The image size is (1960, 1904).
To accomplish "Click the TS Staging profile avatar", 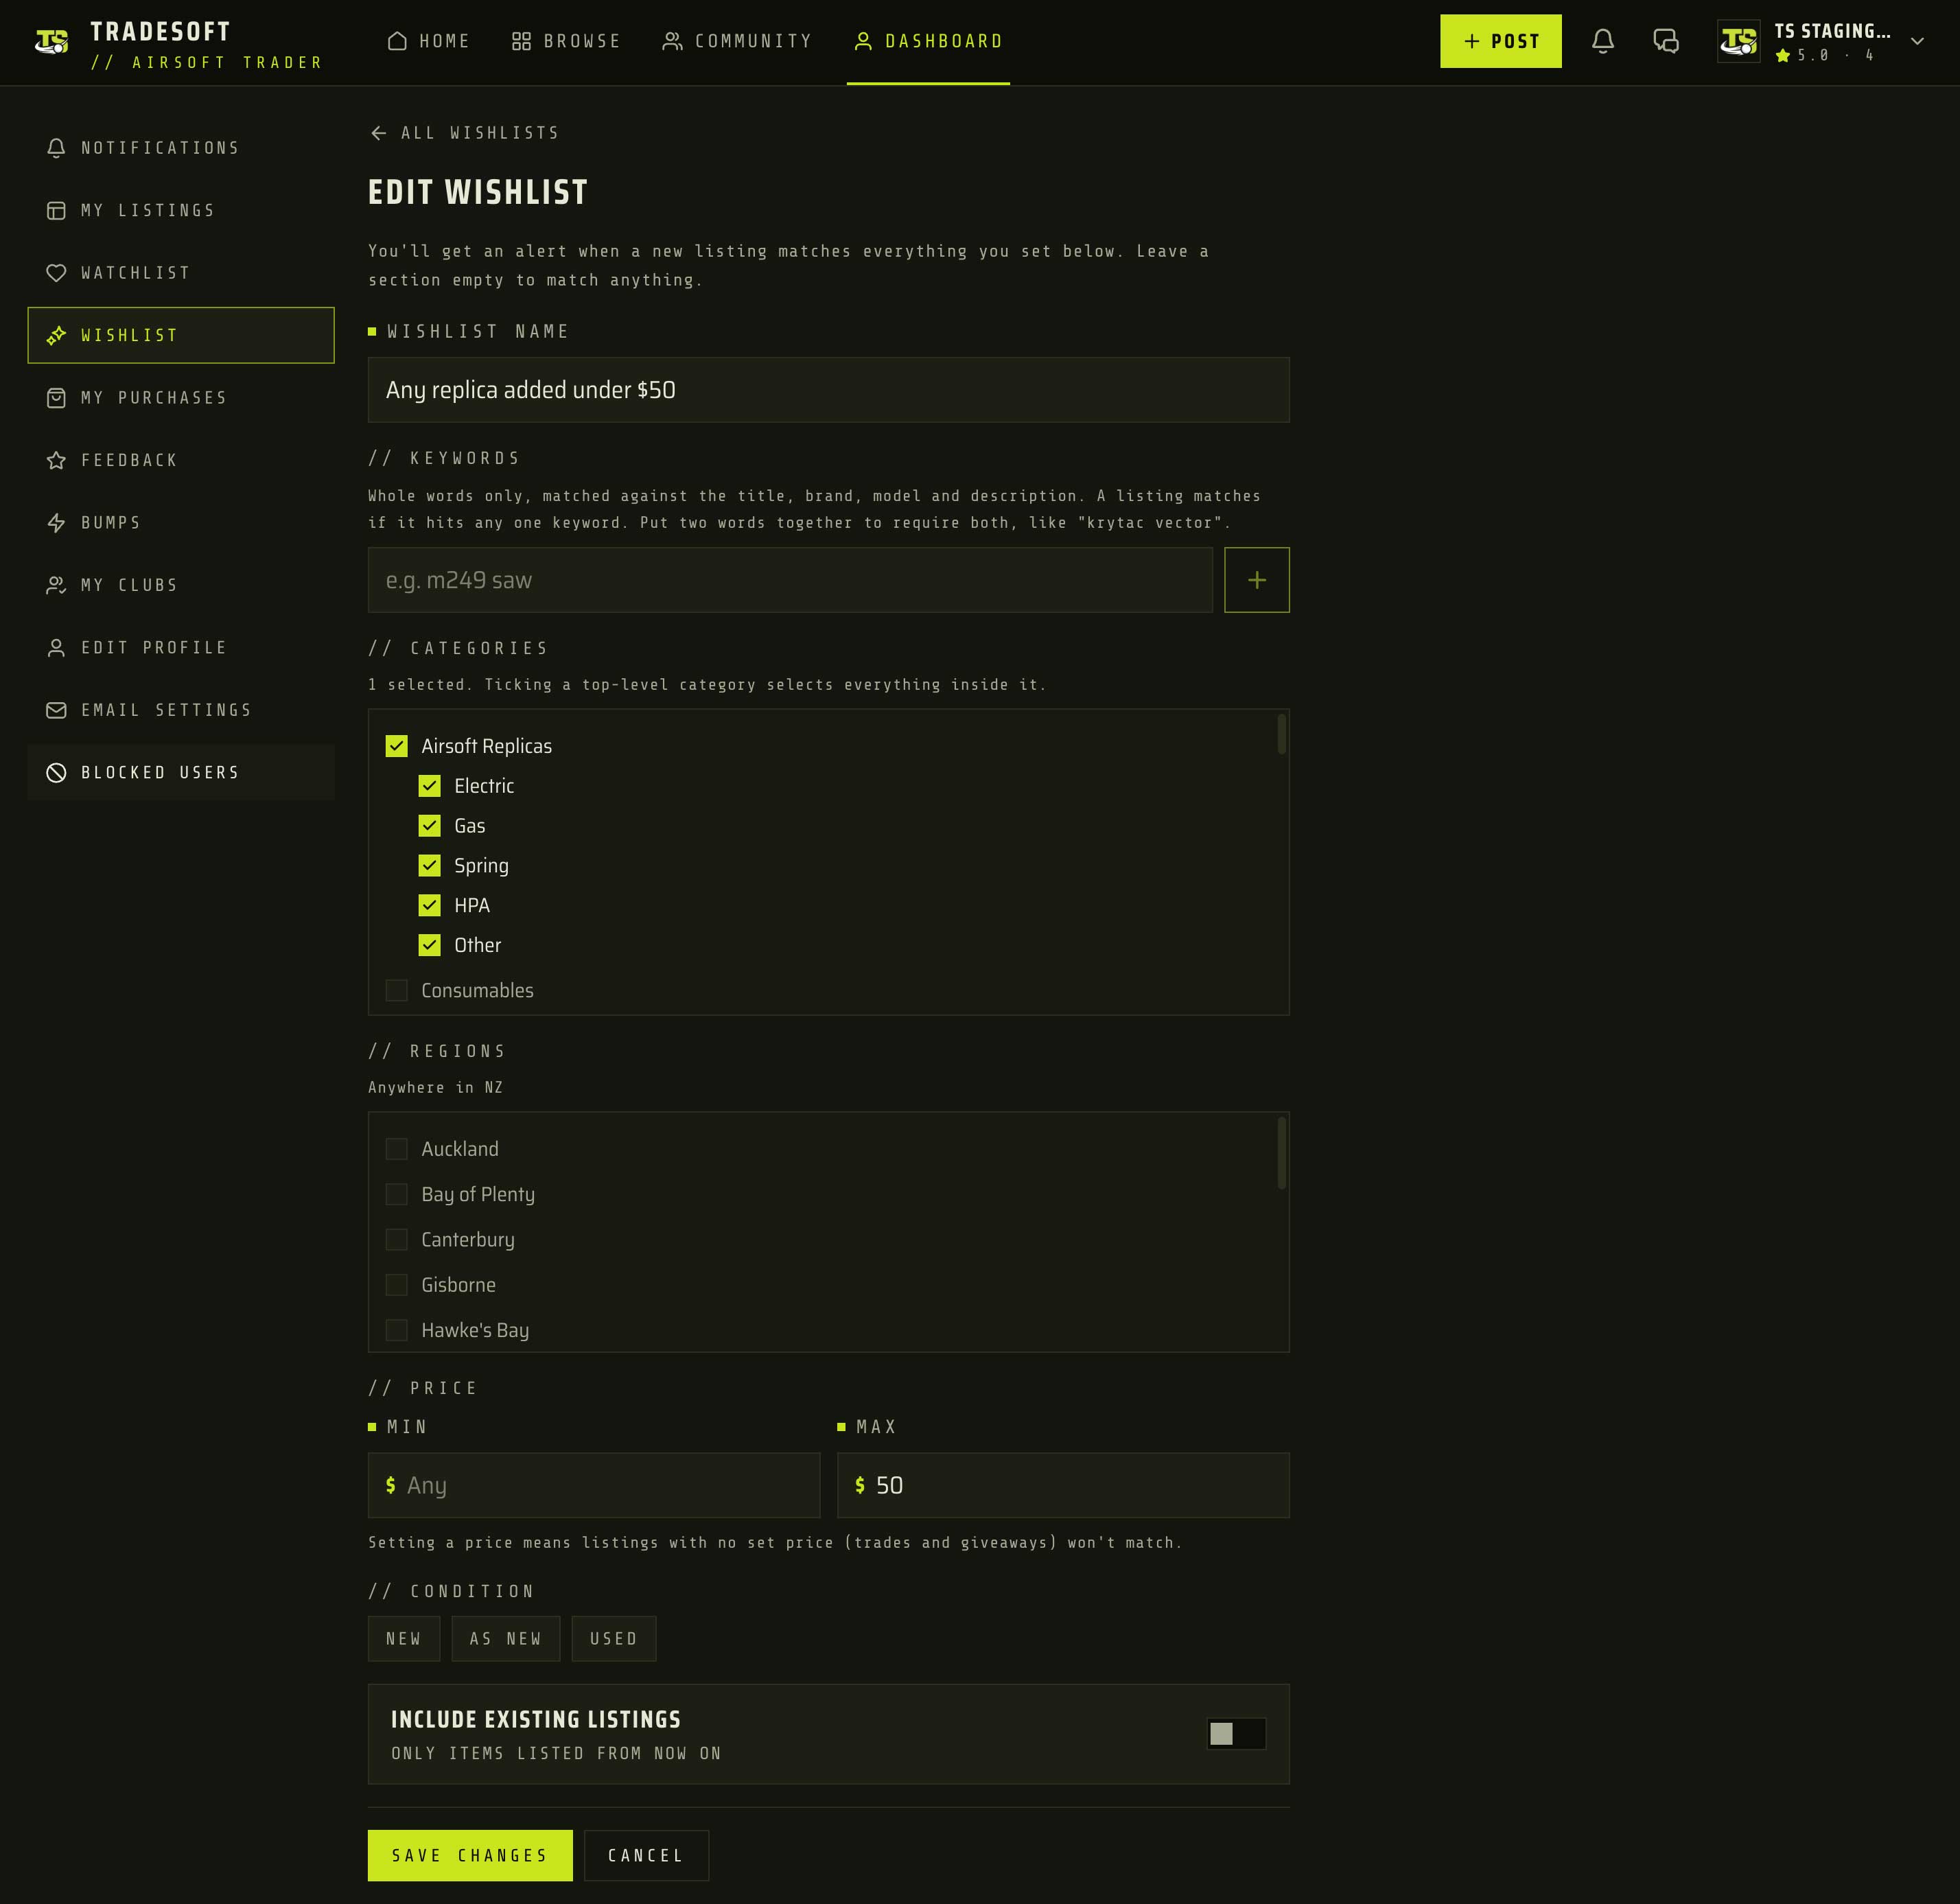I will click(1738, 41).
